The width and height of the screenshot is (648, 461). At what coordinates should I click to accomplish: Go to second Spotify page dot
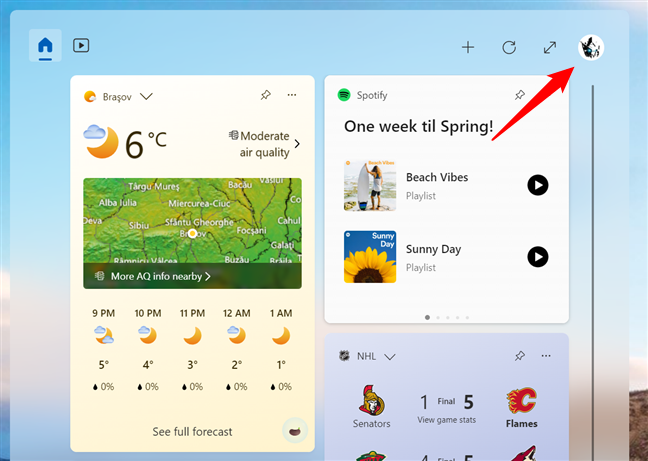click(x=438, y=318)
